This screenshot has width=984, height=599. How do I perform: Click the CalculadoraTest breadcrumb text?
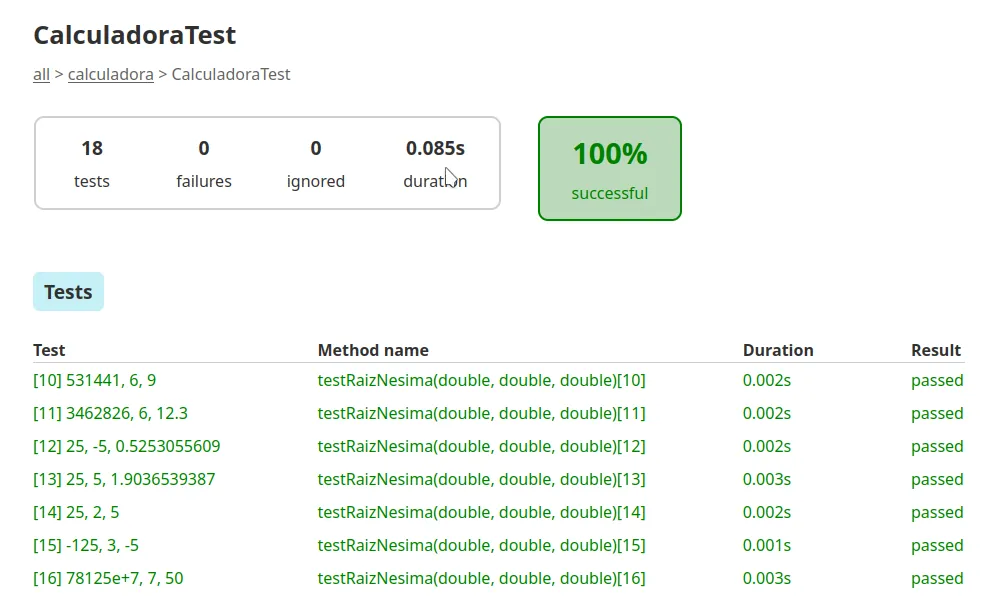pyautogui.click(x=231, y=75)
